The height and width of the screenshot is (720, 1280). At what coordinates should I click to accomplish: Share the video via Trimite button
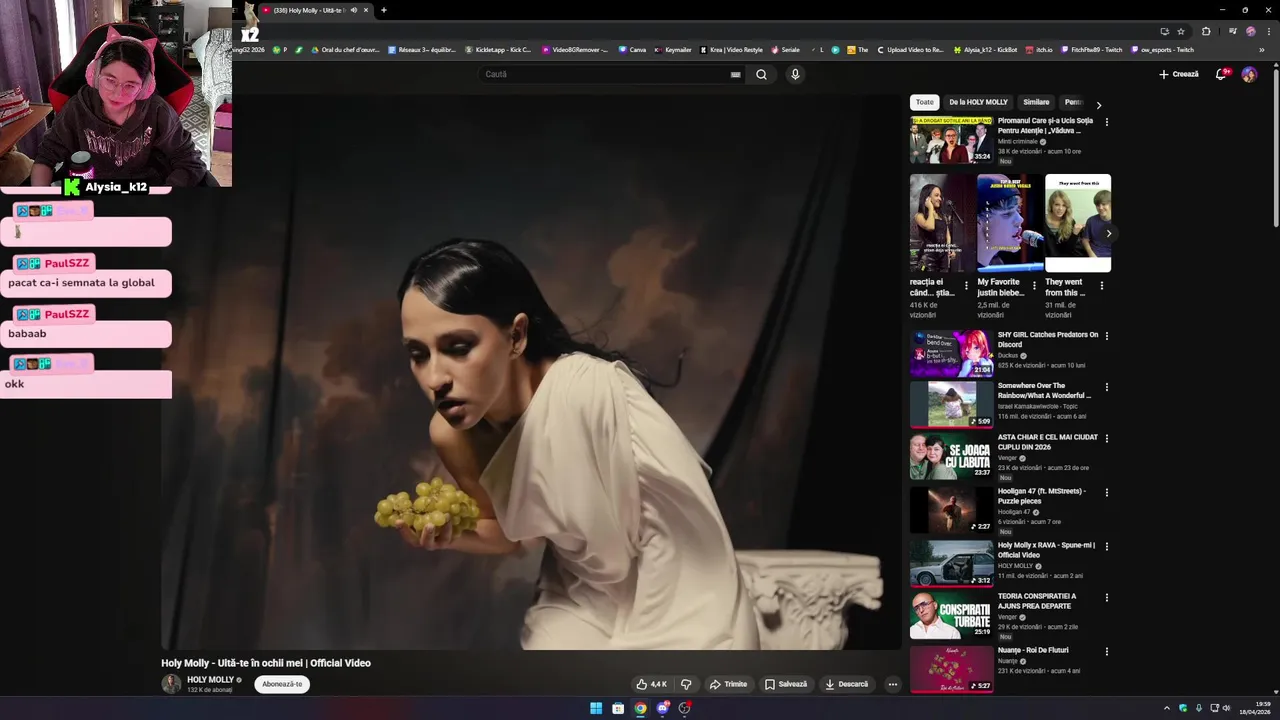728,684
